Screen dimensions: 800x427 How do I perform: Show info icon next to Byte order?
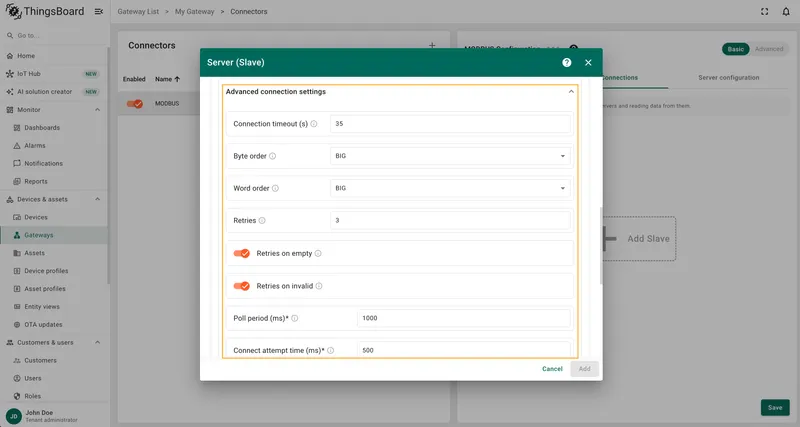[x=272, y=156]
